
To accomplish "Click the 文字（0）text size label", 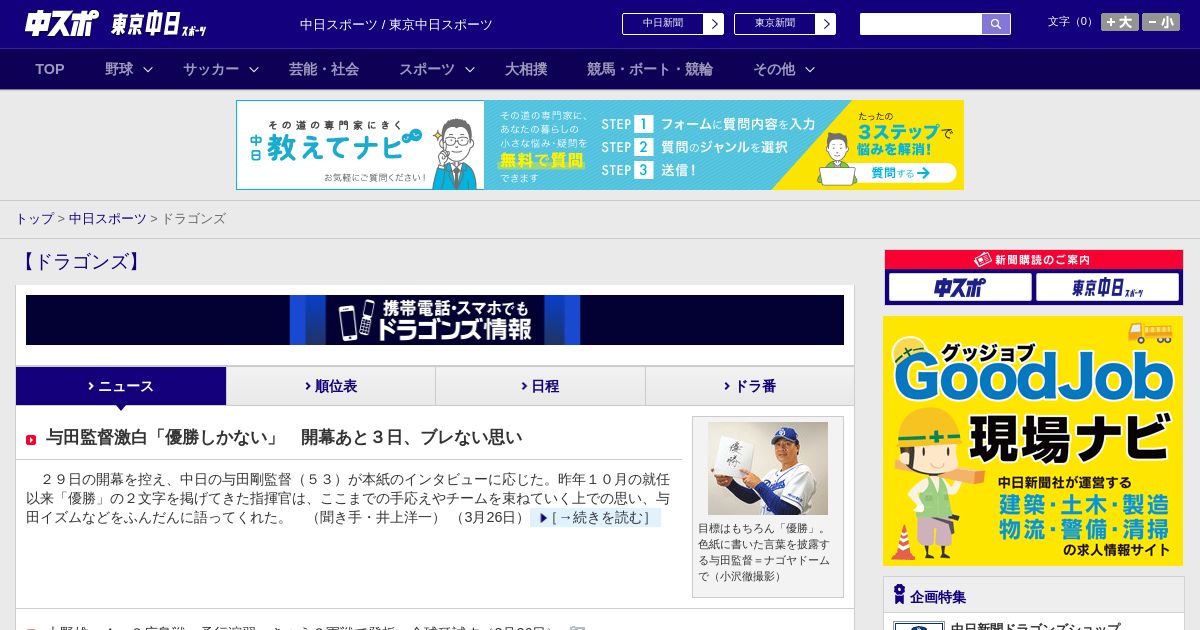I will [1070, 22].
